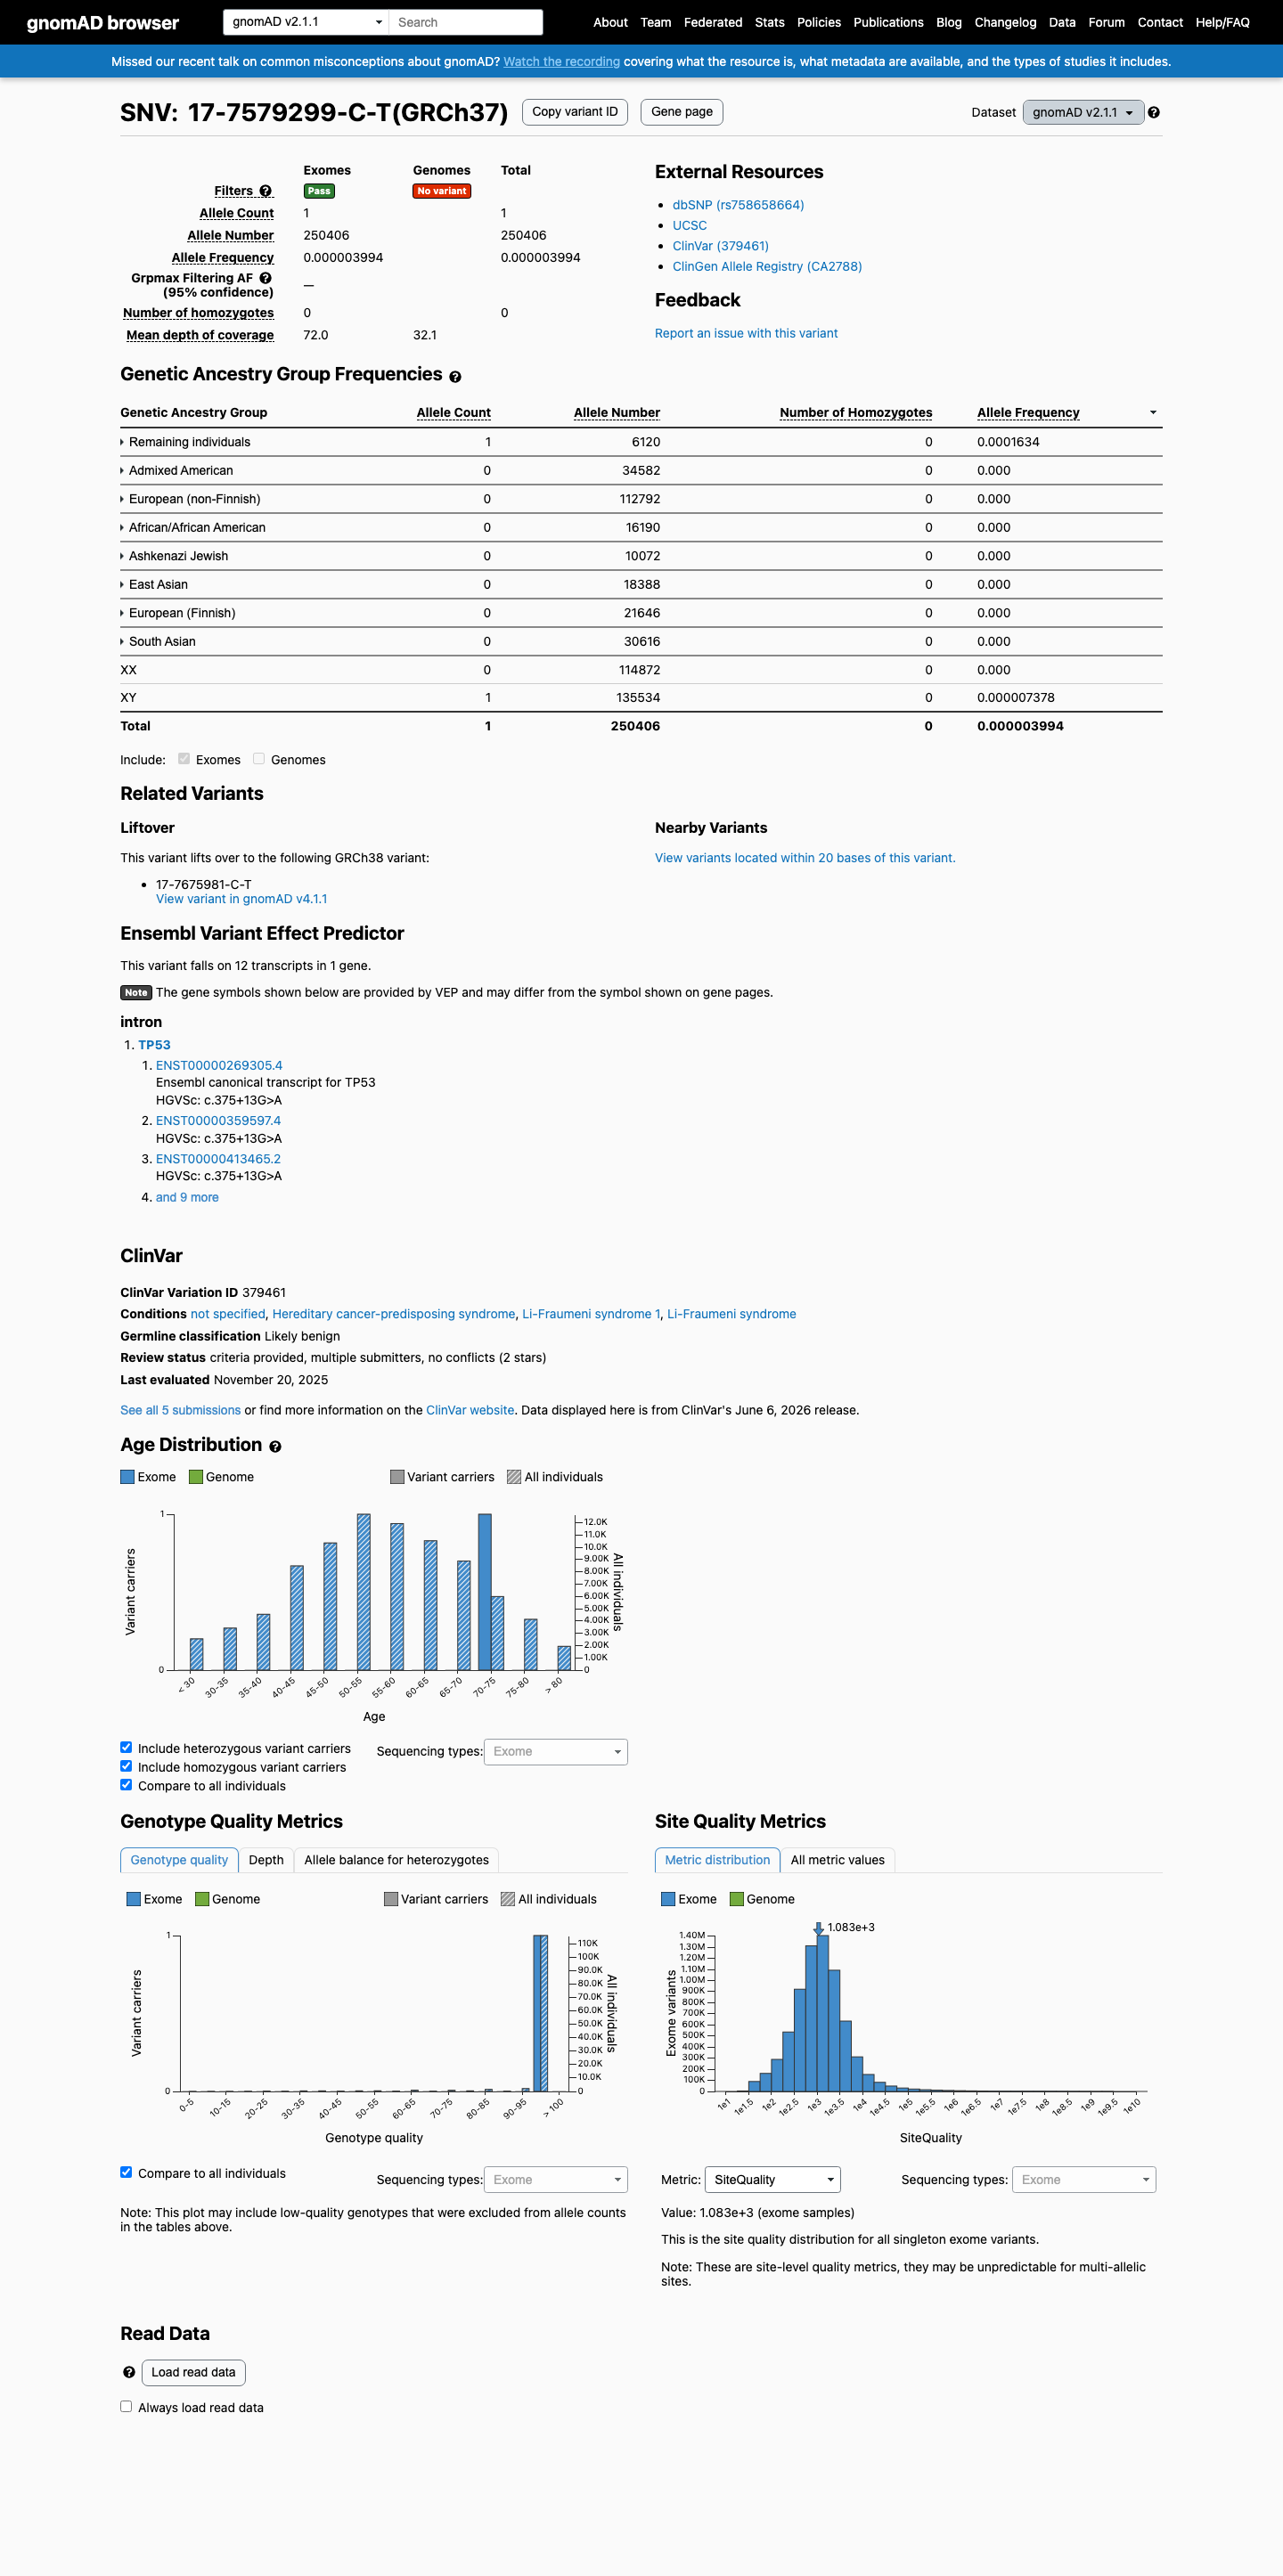
Task: Open the About menu item
Action: click(x=610, y=22)
